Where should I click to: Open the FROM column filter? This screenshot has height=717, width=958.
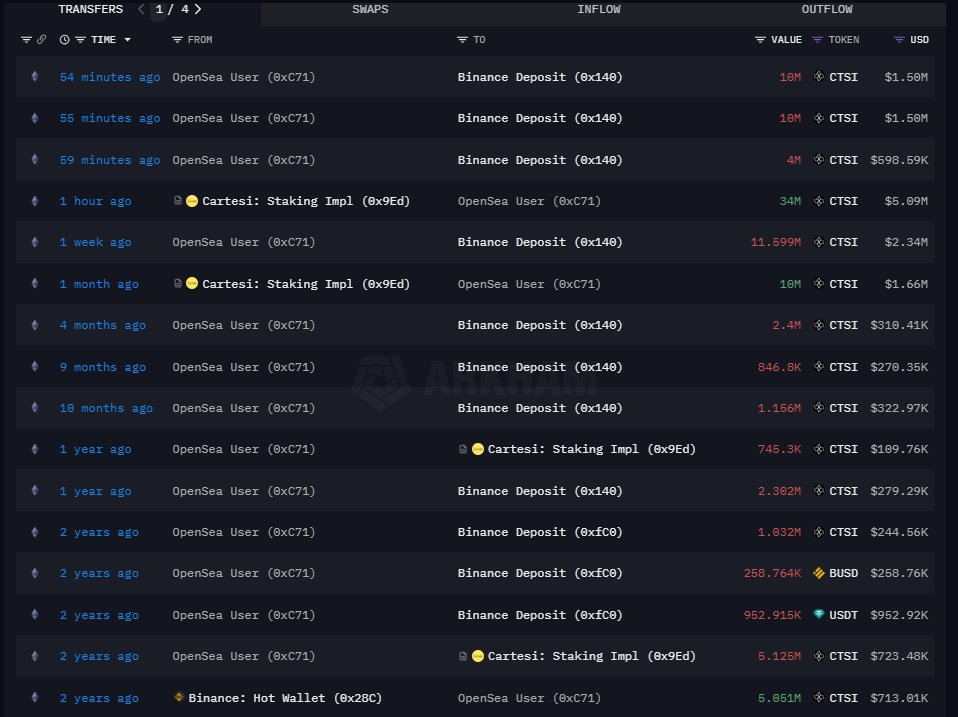click(x=177, y=40)
